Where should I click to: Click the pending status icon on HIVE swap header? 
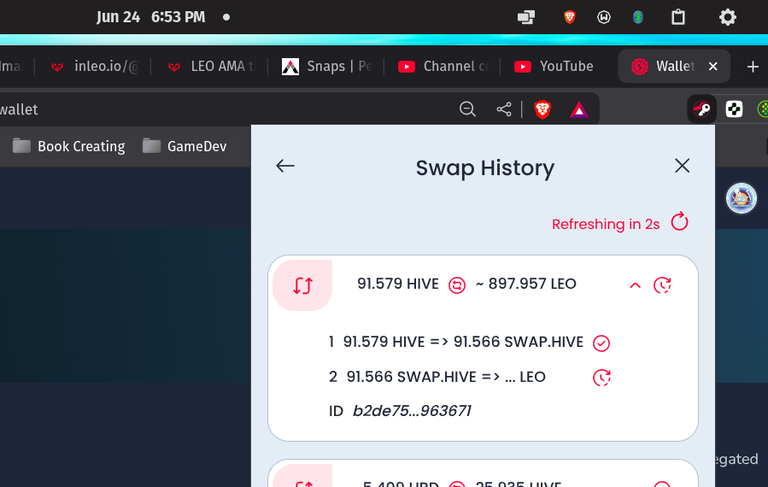coord(662,285)
